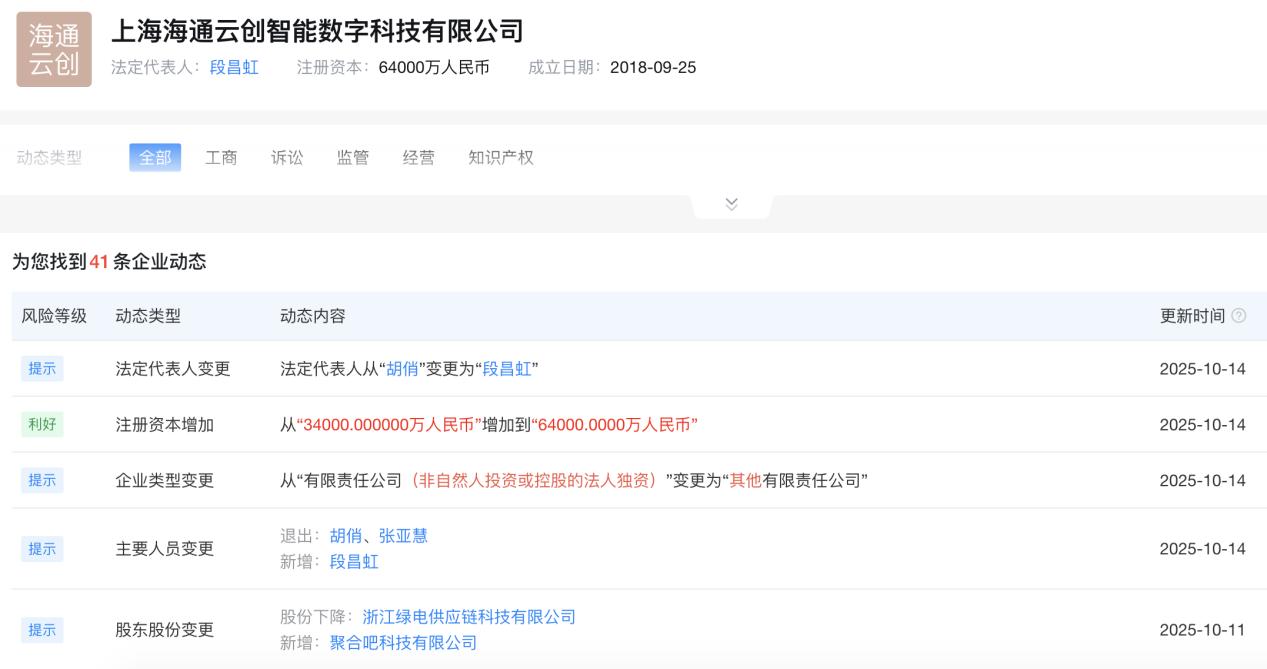Click the help icon beside 更新时间
The width and height of the screenshot is (1267, 669).
(1239, 316)
